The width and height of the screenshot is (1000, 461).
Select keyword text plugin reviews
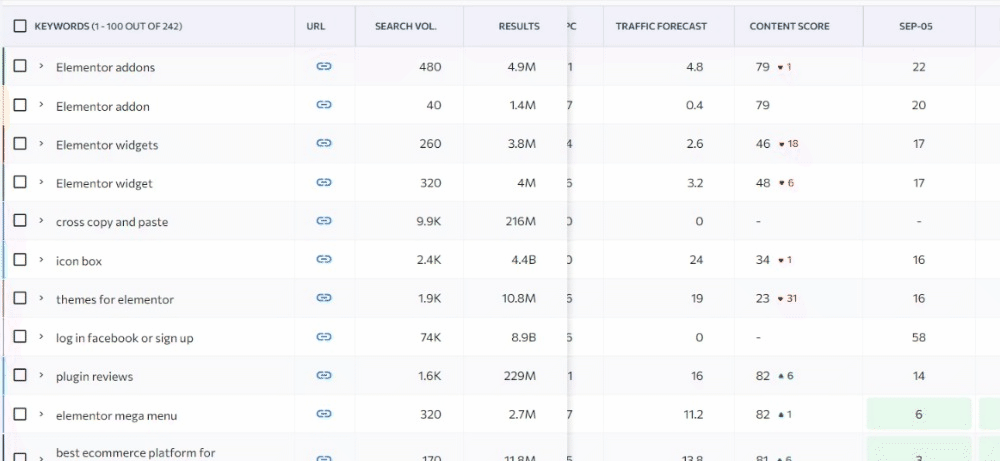click(x=94, y=376)
